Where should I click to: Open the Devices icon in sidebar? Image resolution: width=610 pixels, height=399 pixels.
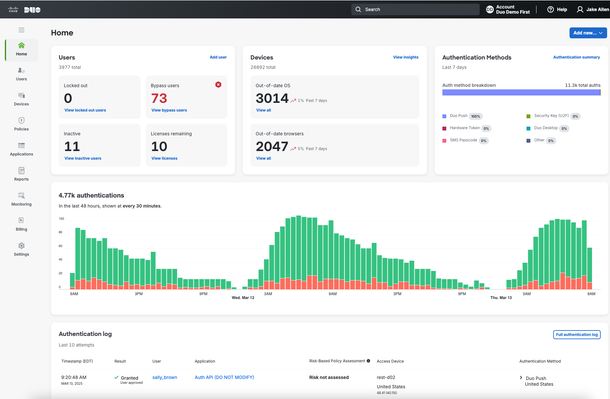coord(21,96)
